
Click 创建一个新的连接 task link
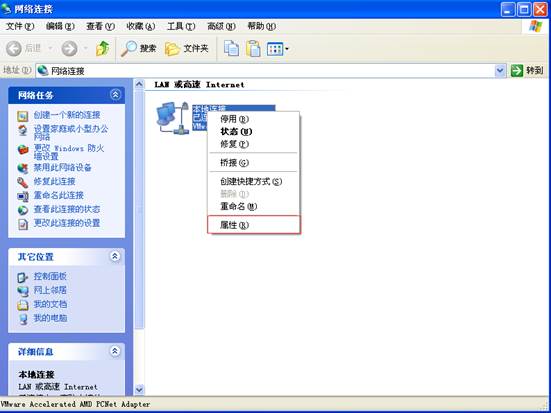pos(67,115)
